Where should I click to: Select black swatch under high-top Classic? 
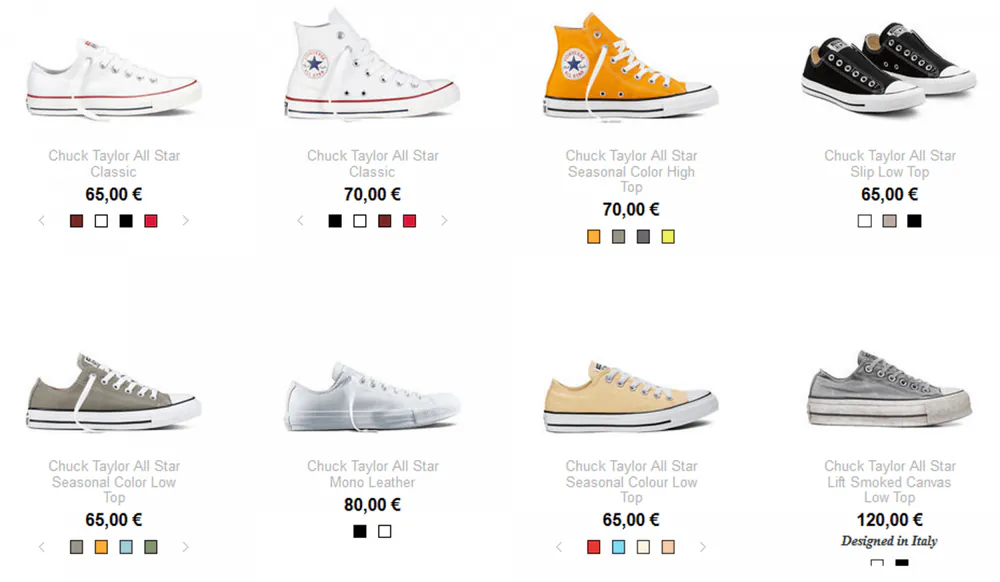pyautogui.click(x=335, y=221)
